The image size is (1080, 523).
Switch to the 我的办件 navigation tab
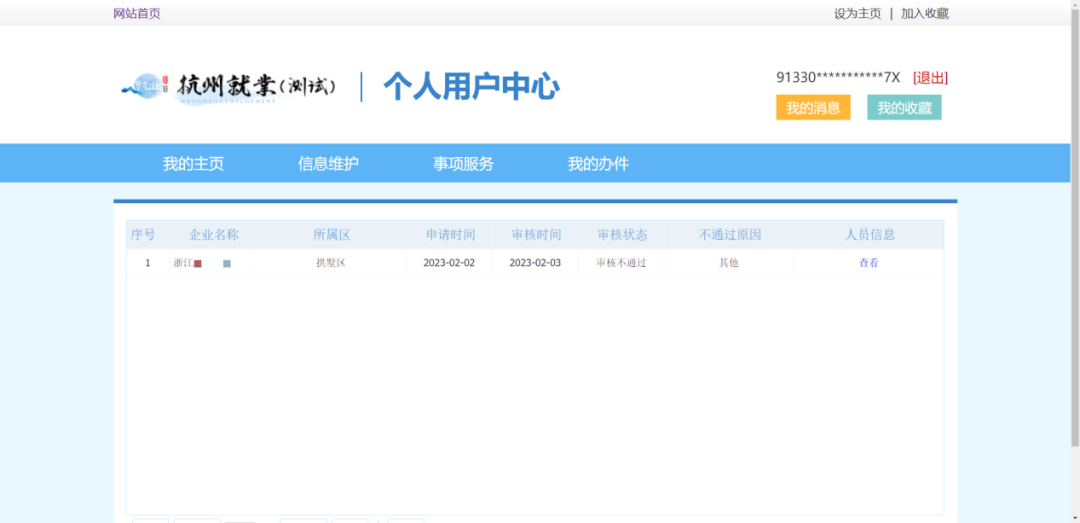click(x=598, y=164)
